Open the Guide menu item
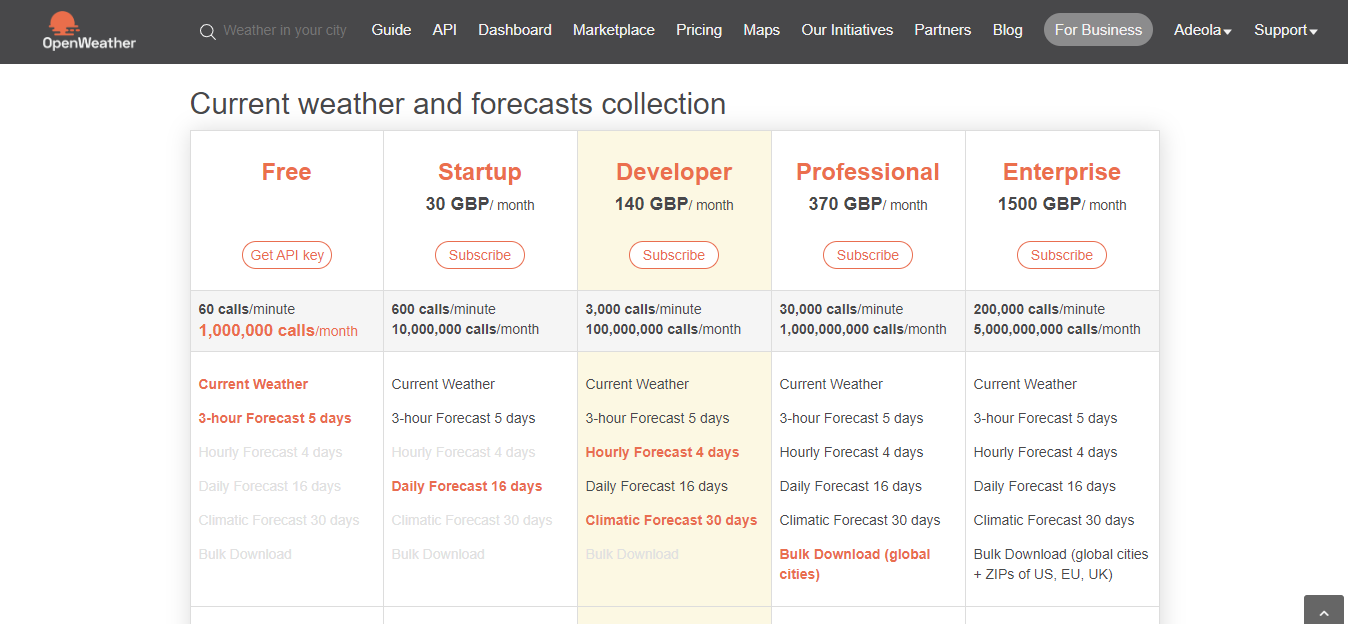1348x624 pixels. 391,30
